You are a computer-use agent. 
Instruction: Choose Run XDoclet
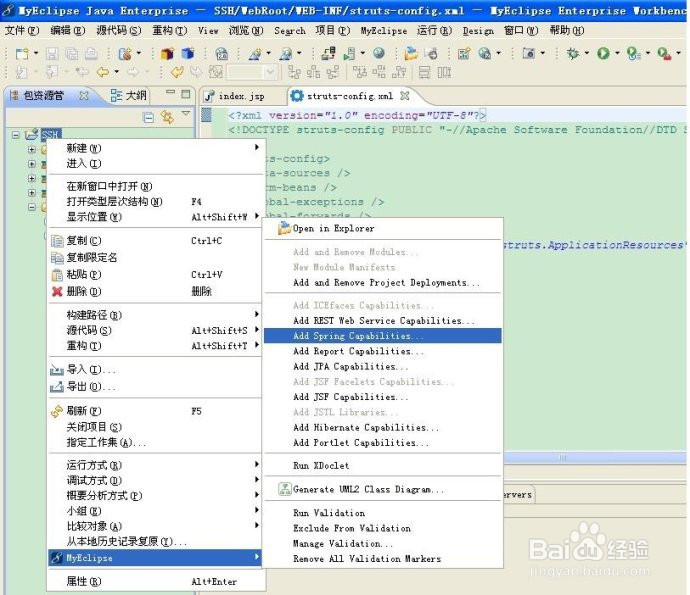click(x=382, y=466)
